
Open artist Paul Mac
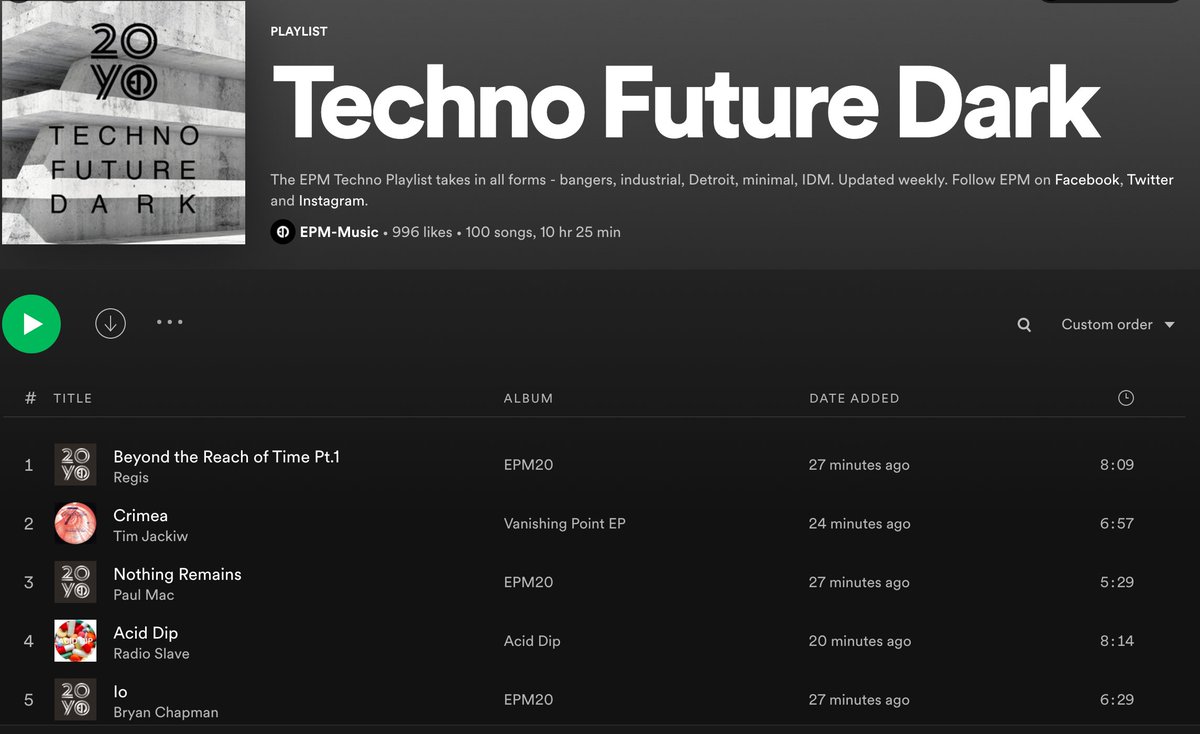click(143, 596)
